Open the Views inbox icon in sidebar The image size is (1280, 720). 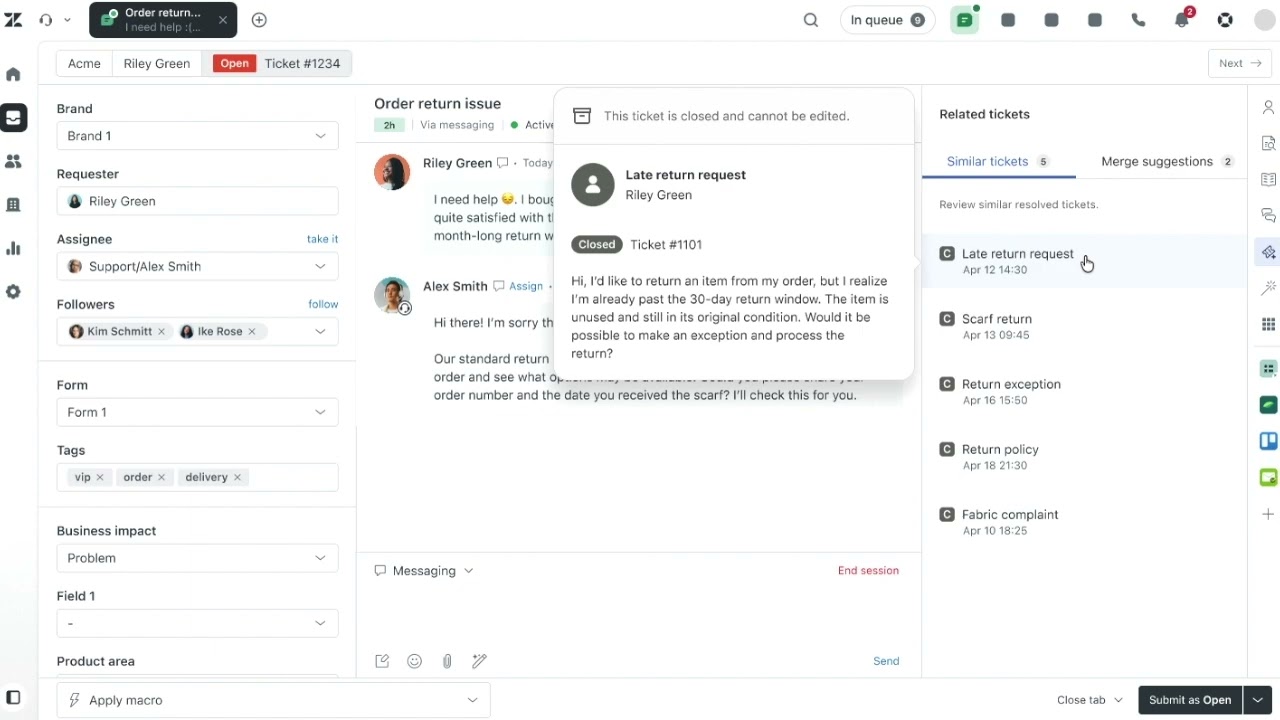click(13, 118)
